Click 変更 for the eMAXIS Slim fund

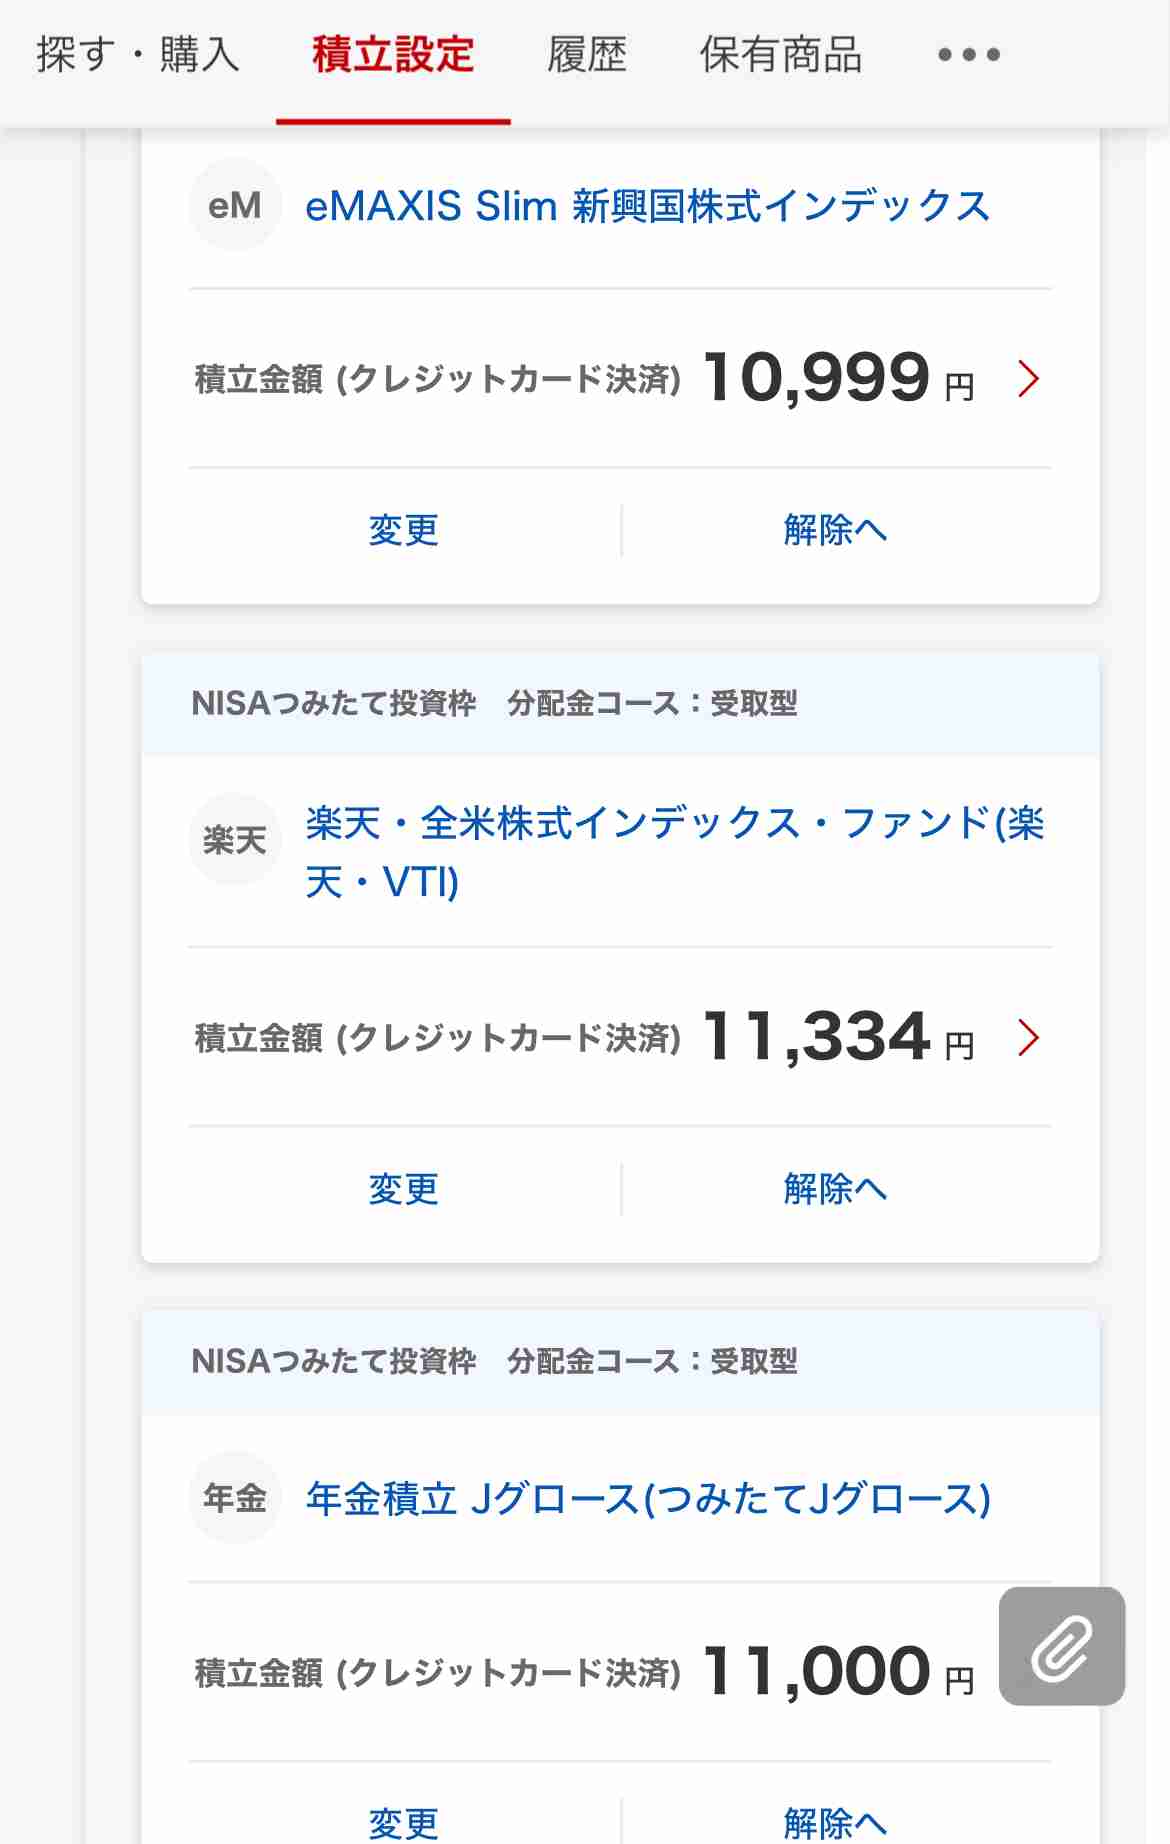tap(404, 530)
